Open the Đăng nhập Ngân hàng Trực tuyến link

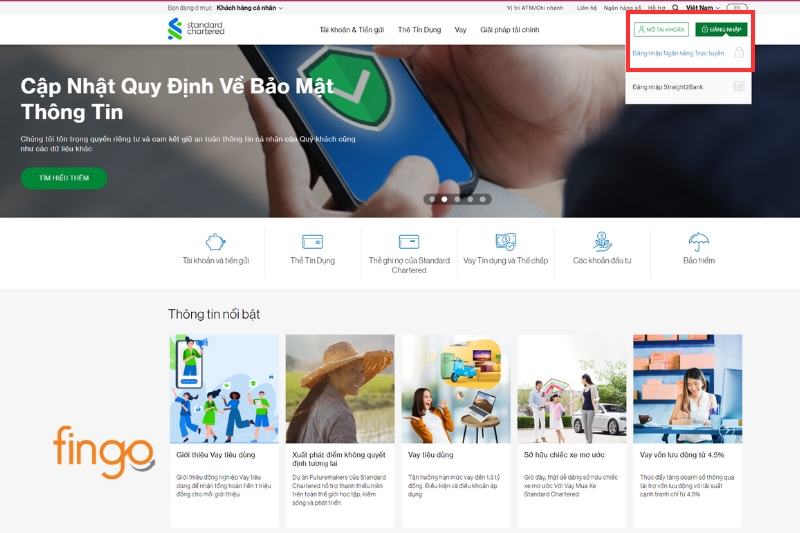678,53
